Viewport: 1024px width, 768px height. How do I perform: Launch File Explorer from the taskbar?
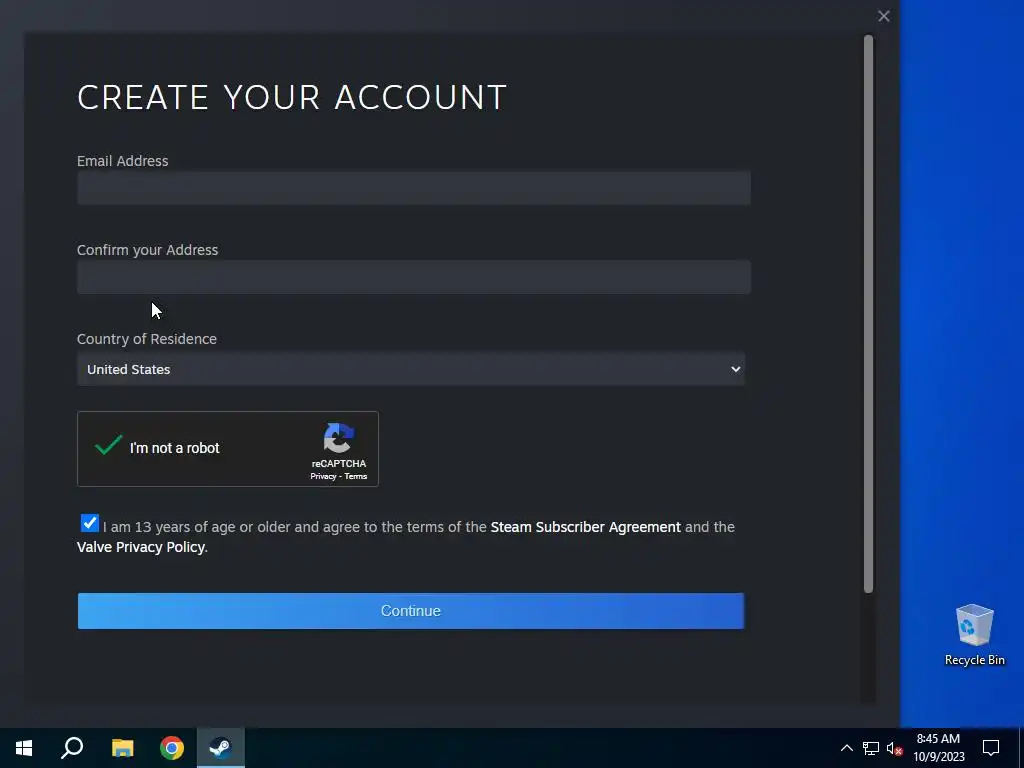click(122, 748)
